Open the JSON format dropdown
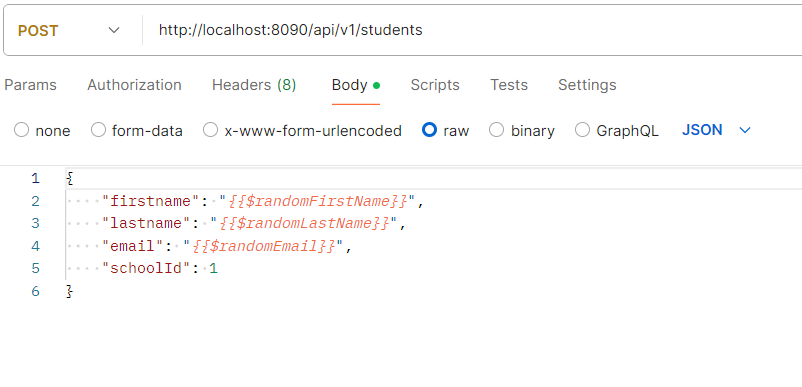Image resolution: width=802 pixels, height=387 pixels. pyautogui.click(x=716, y=130)
